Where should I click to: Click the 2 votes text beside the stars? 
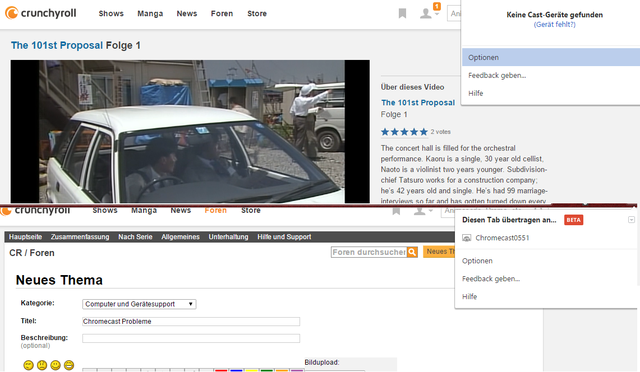pyautogui.click(x=440, y=132)
